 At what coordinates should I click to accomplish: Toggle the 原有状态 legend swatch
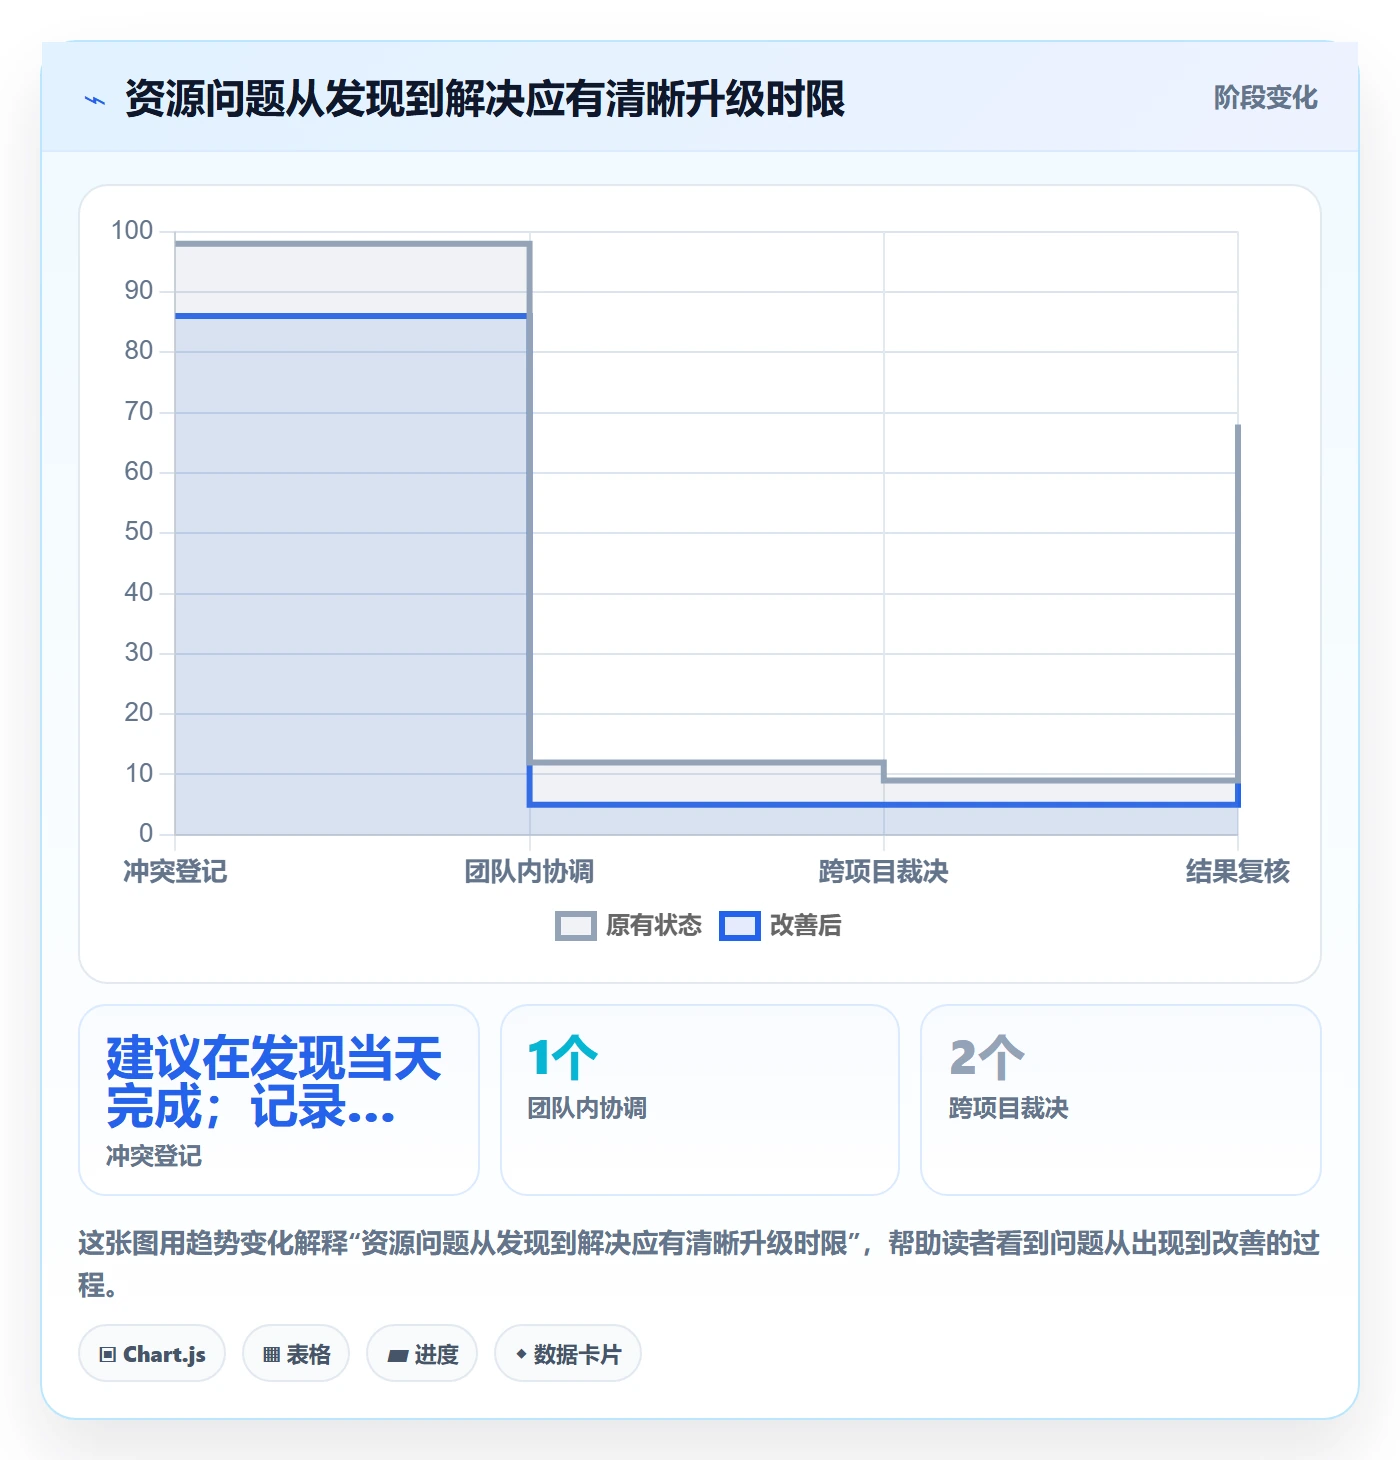575,926
